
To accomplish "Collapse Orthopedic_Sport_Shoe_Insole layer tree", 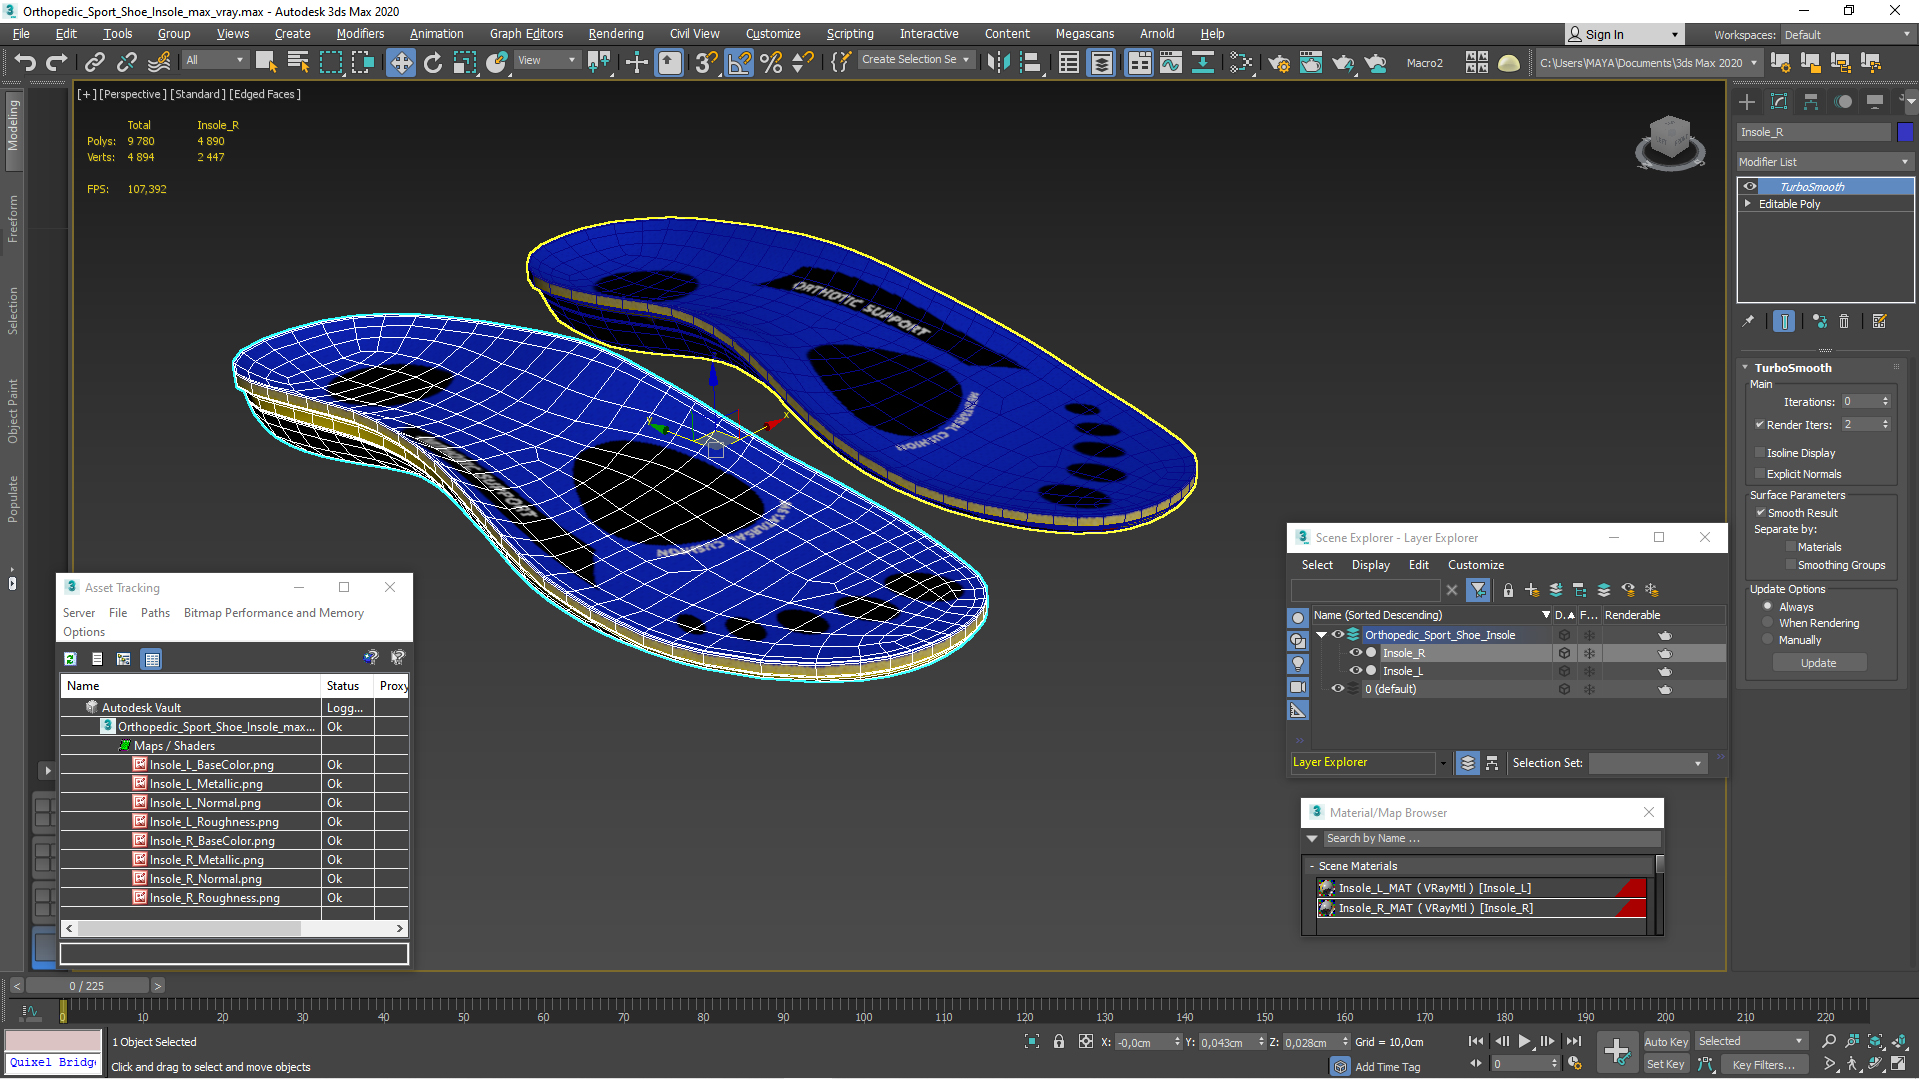I will click(x=1321, y=634).
